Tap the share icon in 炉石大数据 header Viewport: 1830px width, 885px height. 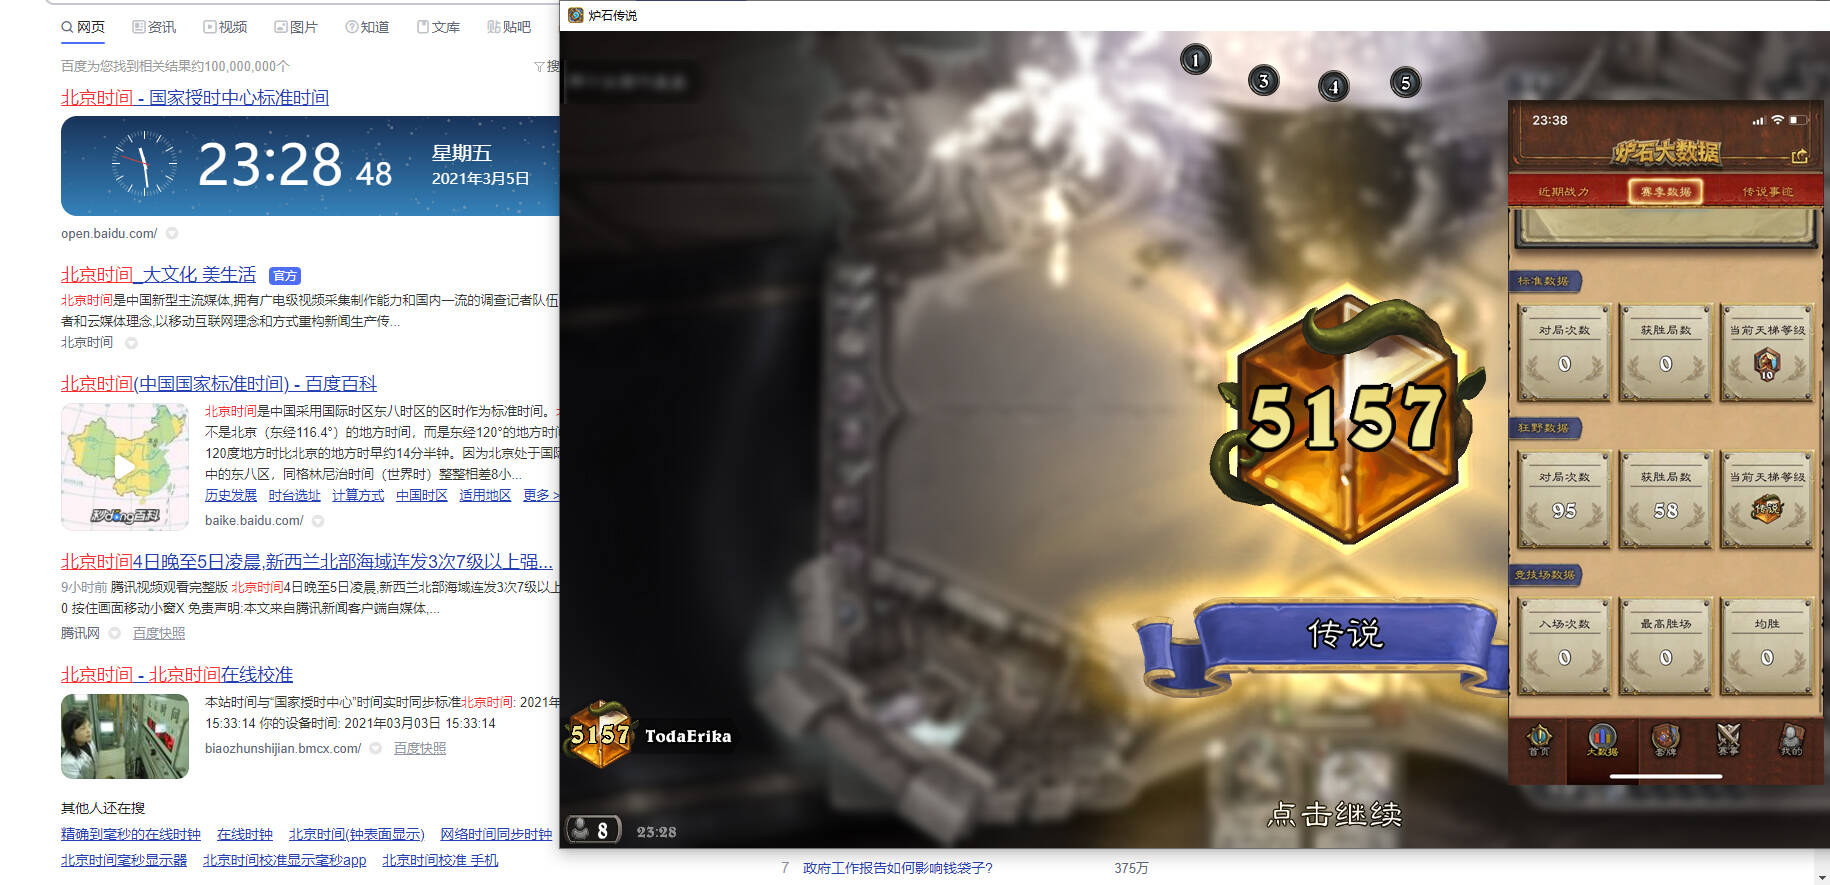(x=1799, y=155)
